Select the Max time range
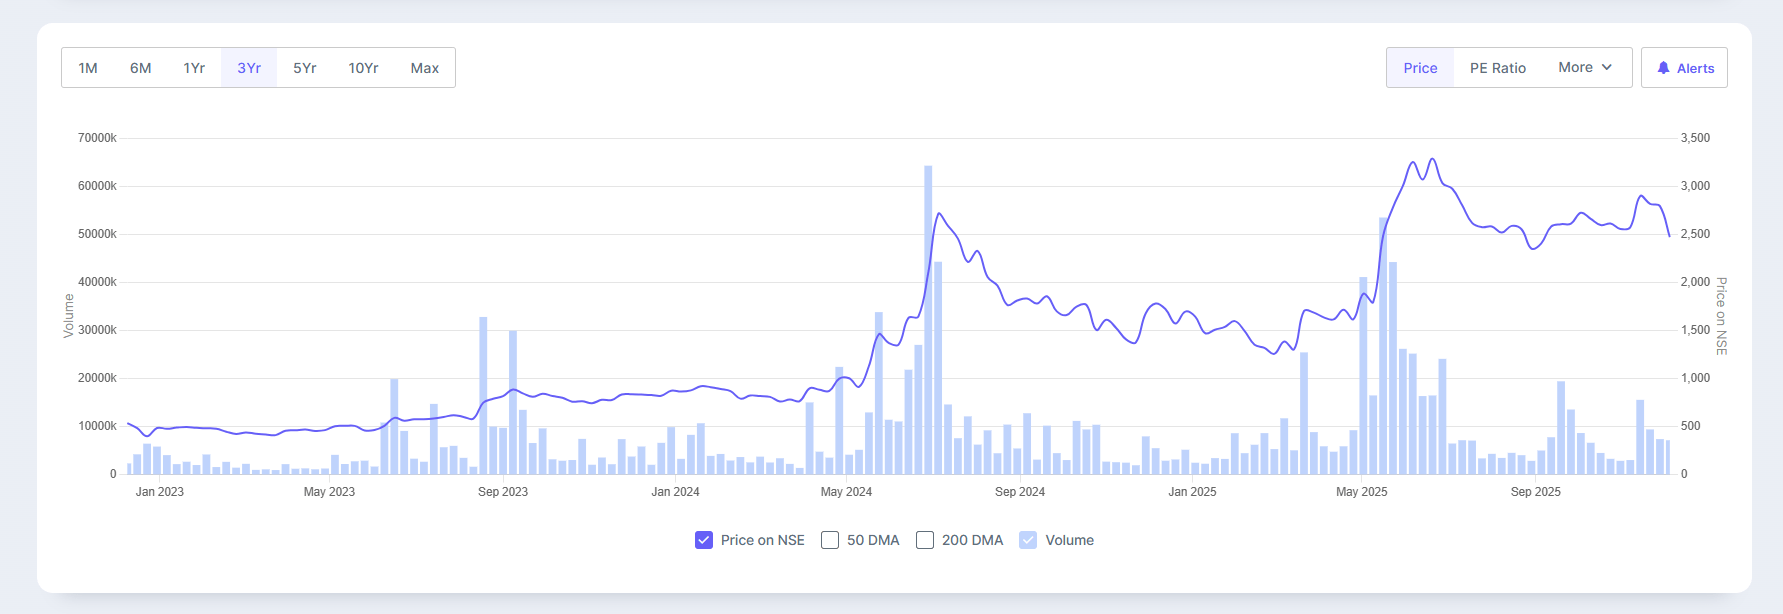 (x=424, y=68)
